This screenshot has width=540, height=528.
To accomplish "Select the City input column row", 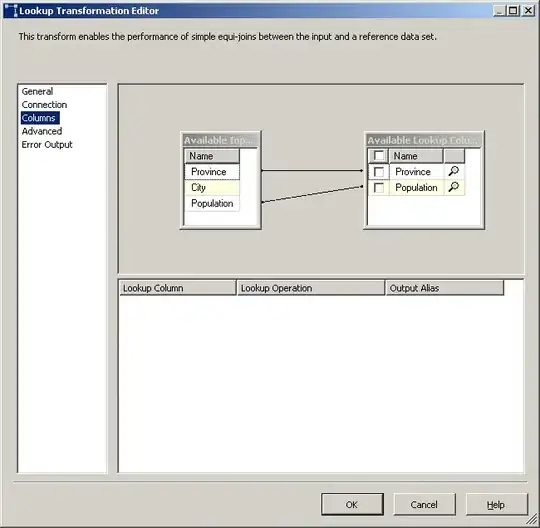I will (212, 187).
